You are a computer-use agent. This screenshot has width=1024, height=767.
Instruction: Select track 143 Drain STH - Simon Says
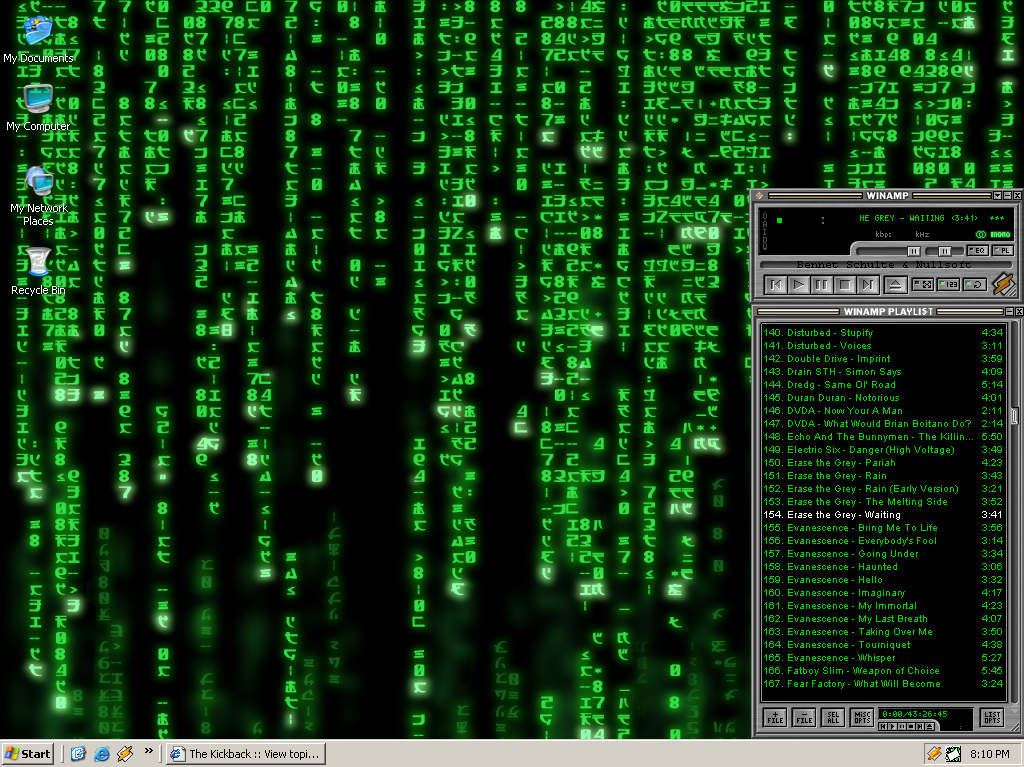(883, 372)
